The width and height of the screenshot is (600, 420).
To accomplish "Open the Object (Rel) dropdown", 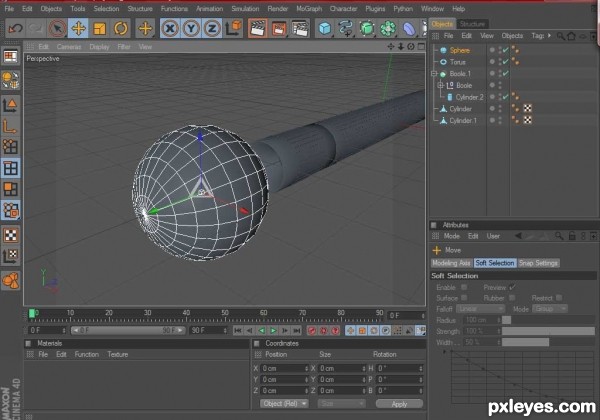I will [x=284, y=404].
